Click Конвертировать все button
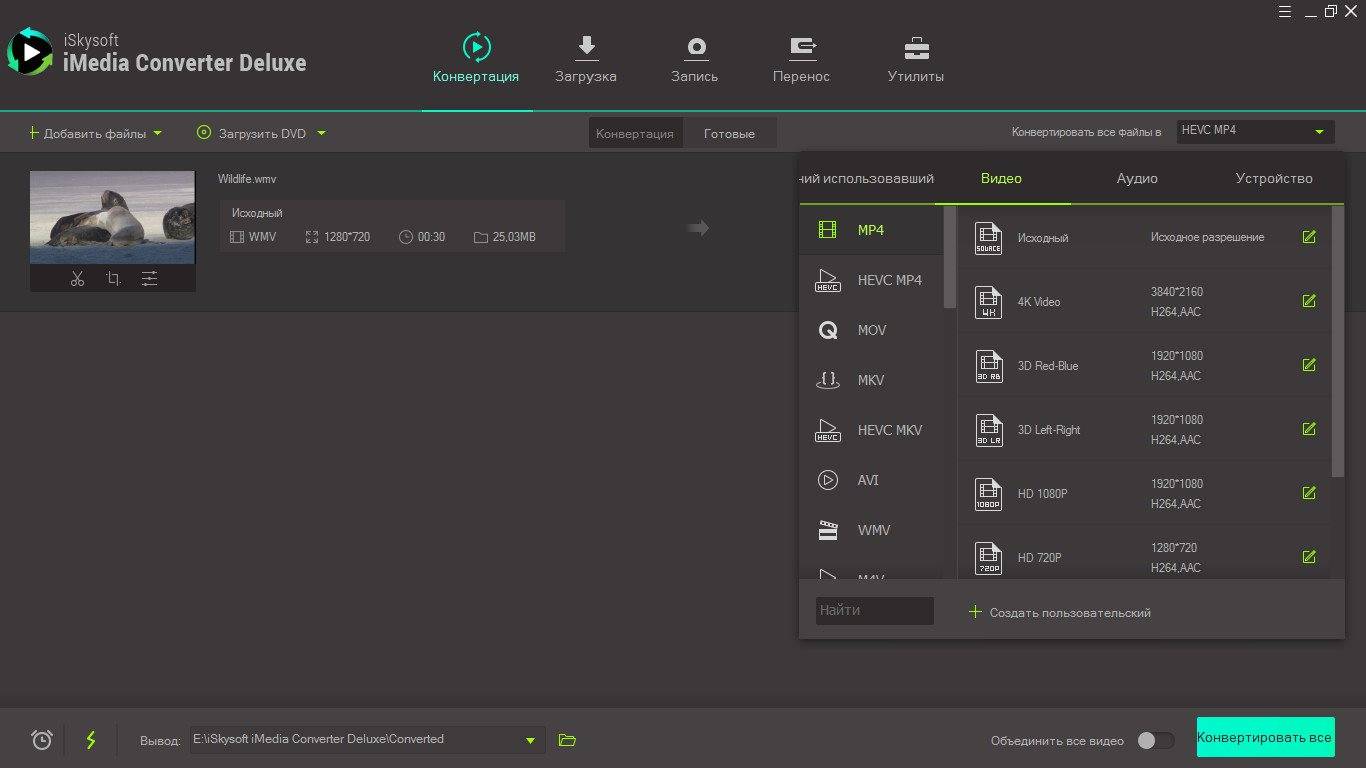 pyautogui.click(x=1264, y=737)
